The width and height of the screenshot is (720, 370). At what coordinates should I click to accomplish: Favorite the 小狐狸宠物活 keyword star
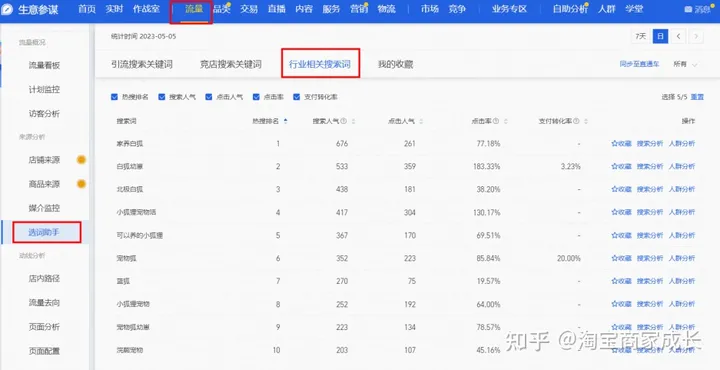tap(614, 212)
